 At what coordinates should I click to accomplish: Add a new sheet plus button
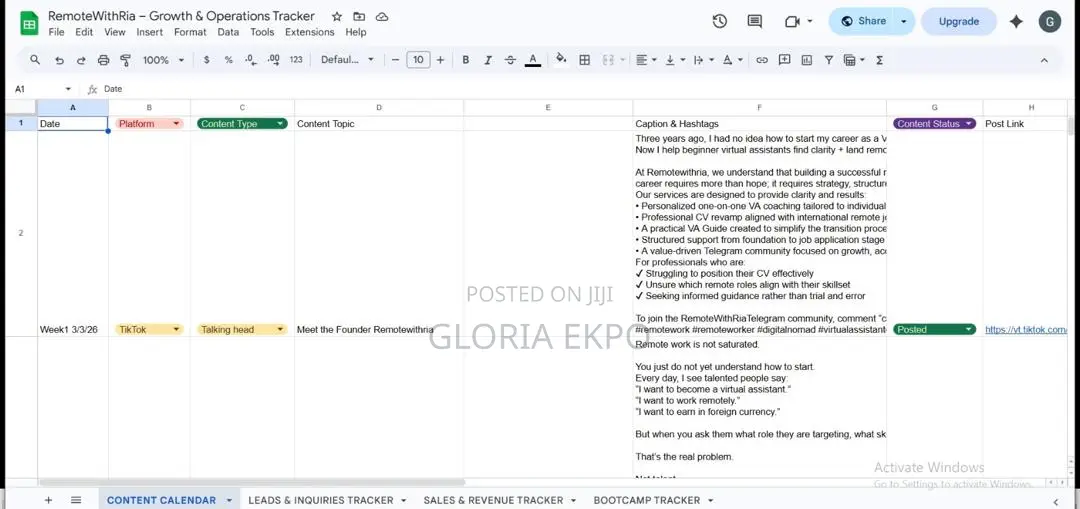point(48,500)
